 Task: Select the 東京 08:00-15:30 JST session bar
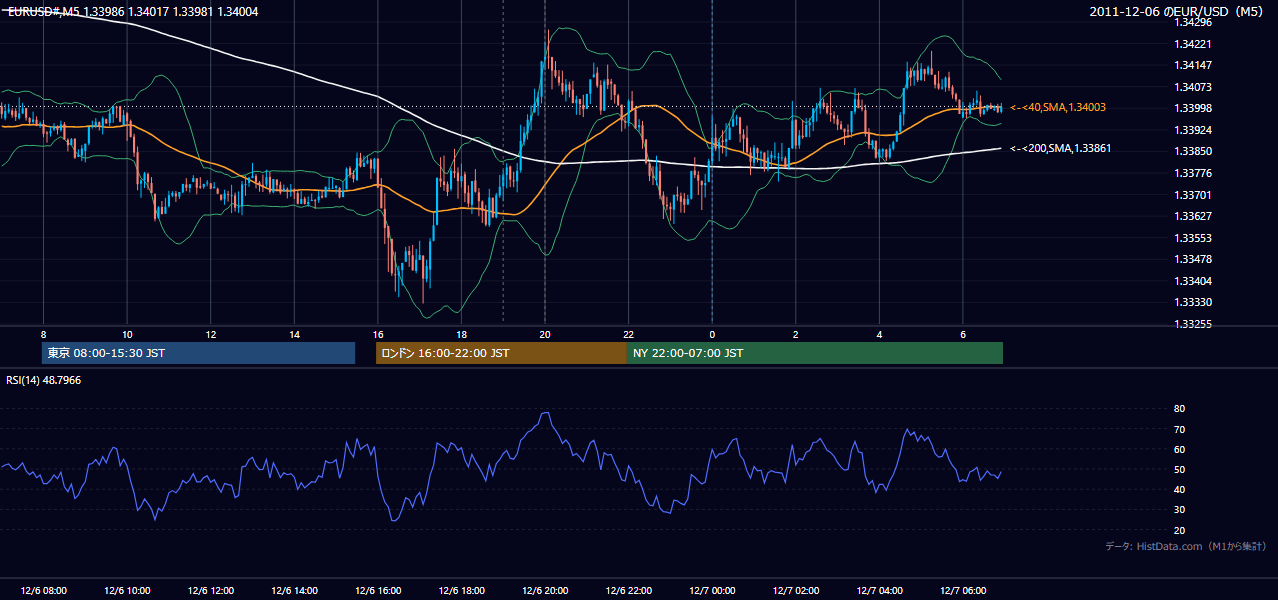click(198, 353)
